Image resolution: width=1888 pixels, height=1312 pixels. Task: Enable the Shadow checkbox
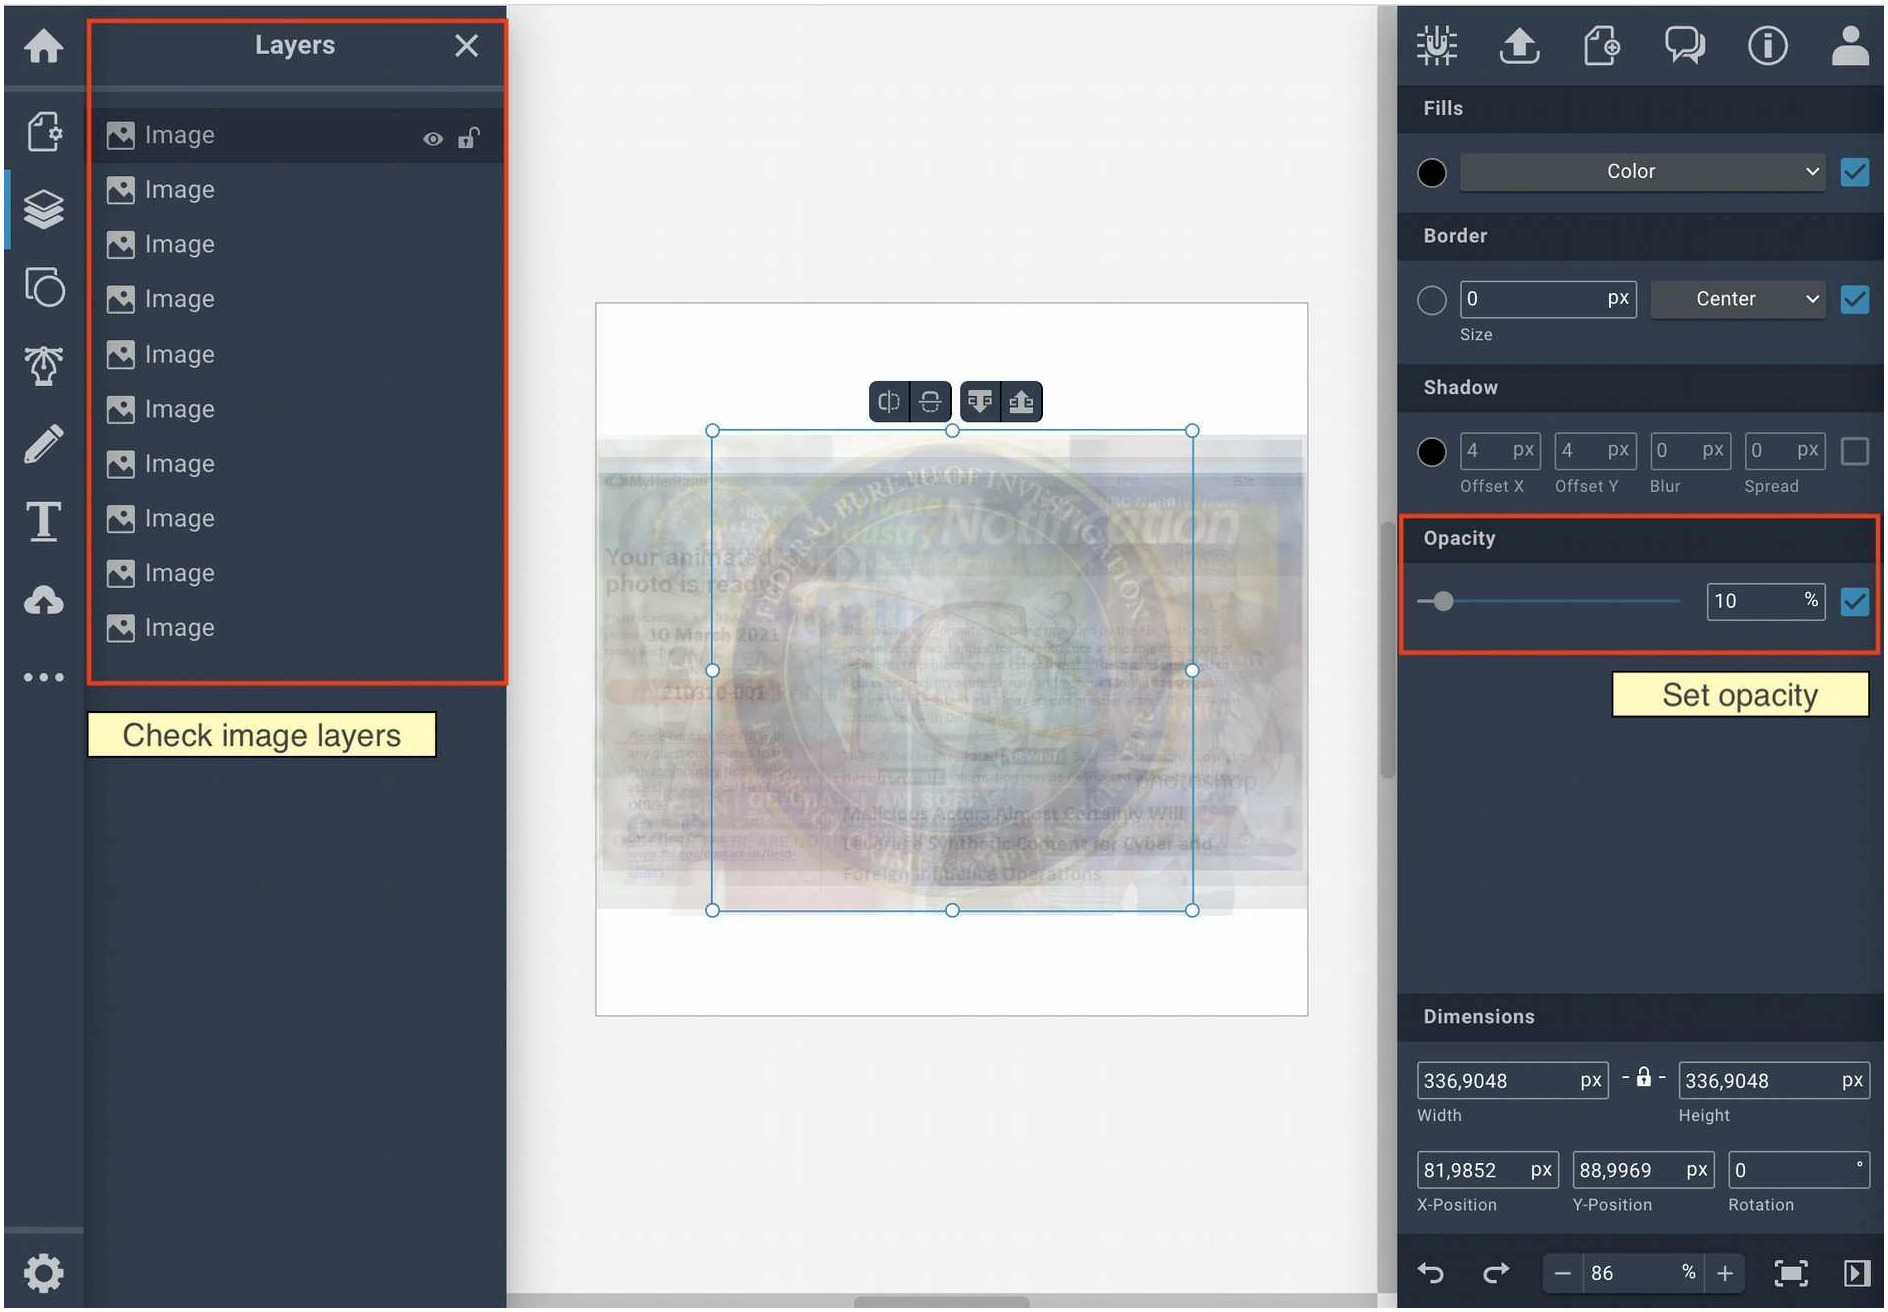pyautogui.click(x=1854, y=451)
